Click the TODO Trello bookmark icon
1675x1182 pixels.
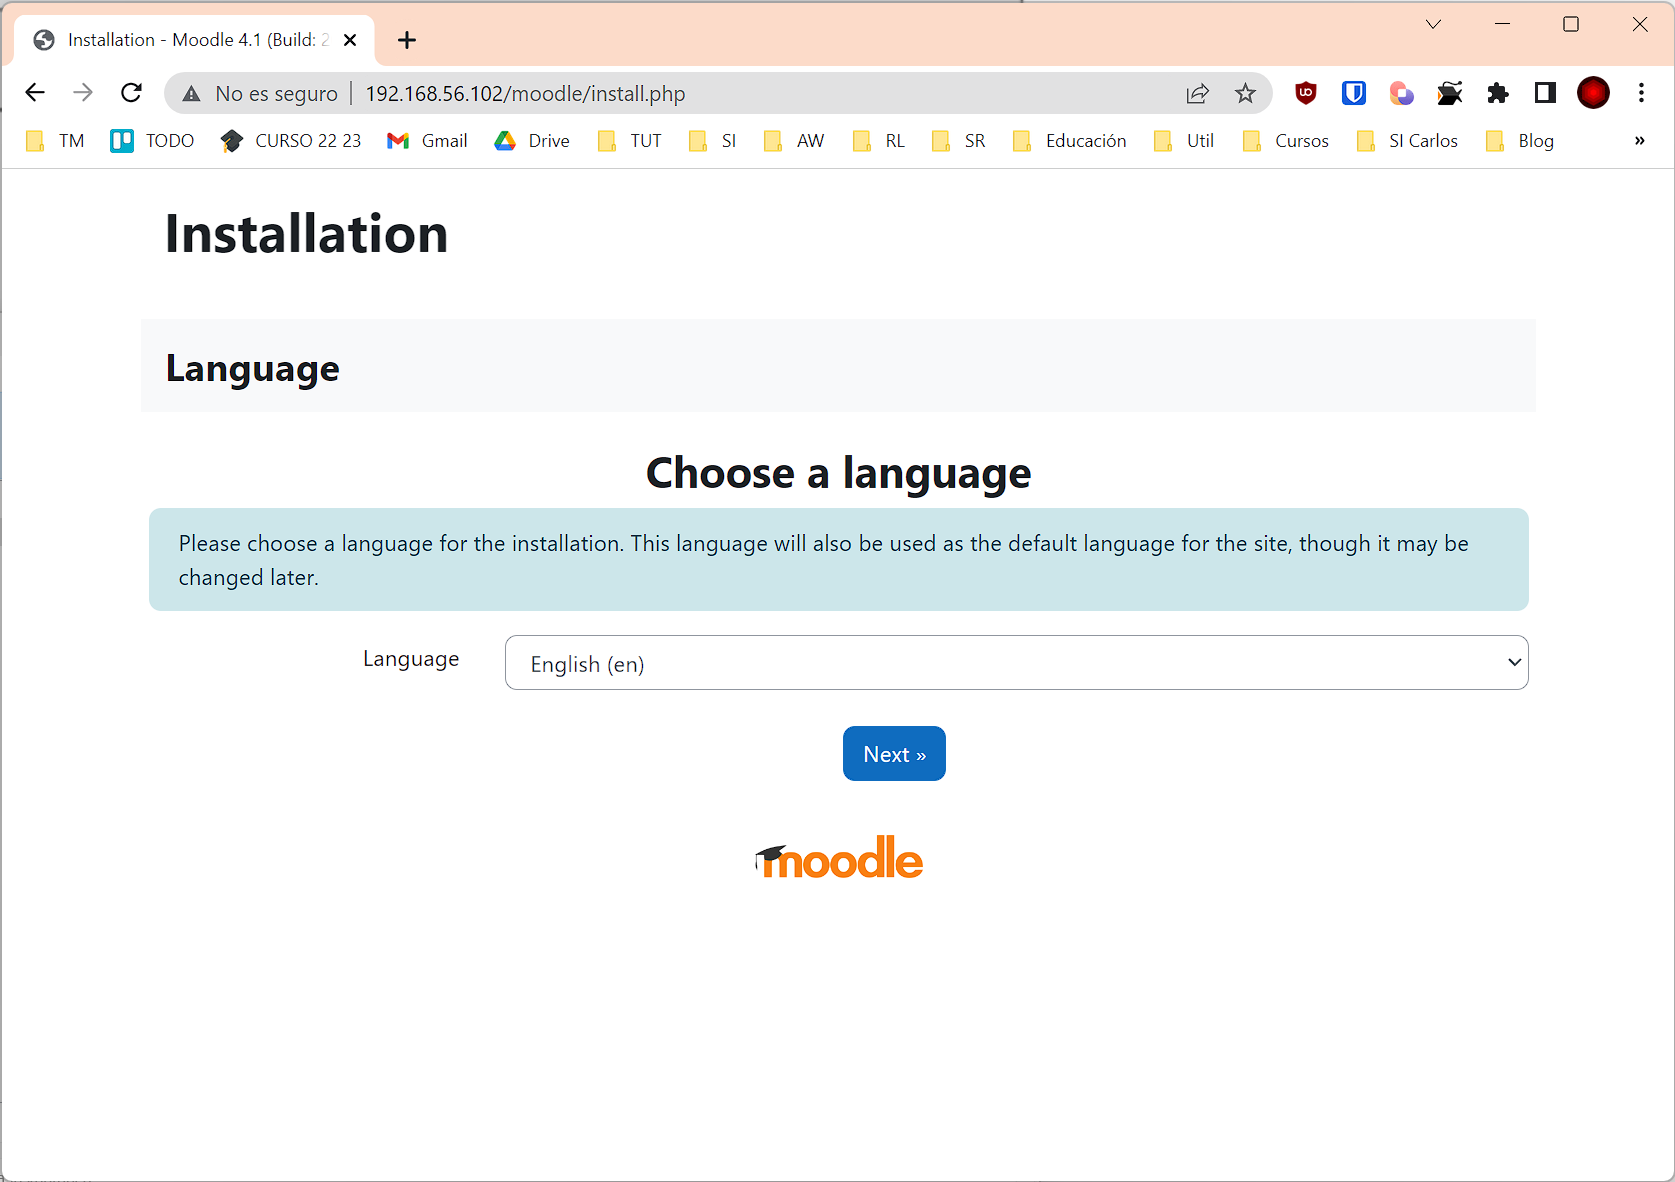coord(121,141)
